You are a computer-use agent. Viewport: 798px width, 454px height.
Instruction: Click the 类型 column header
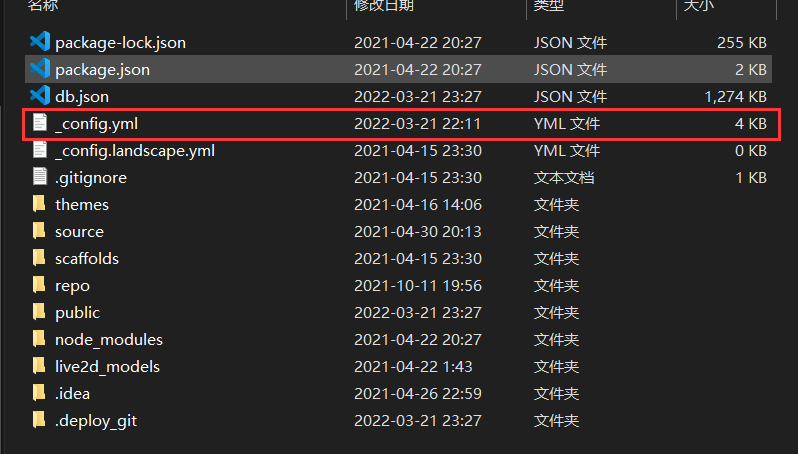(x=549, y=6)
